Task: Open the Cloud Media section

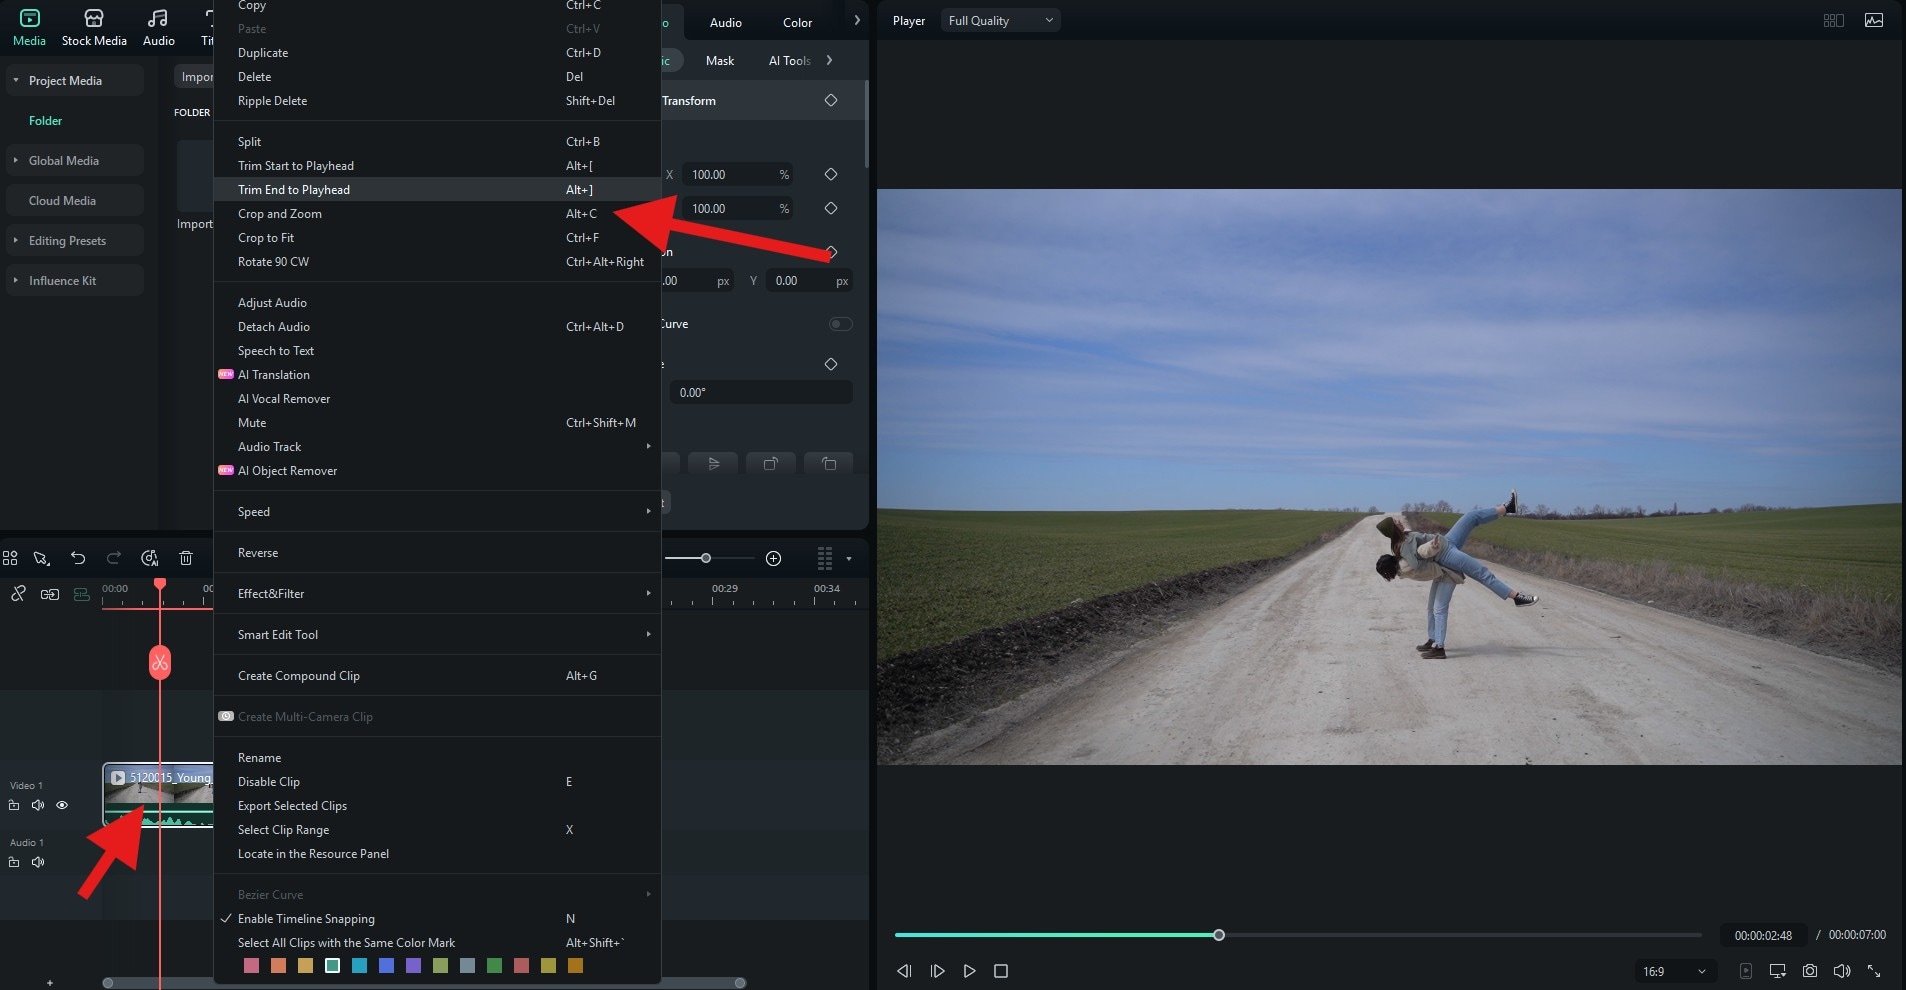Action: pos(74,200)
